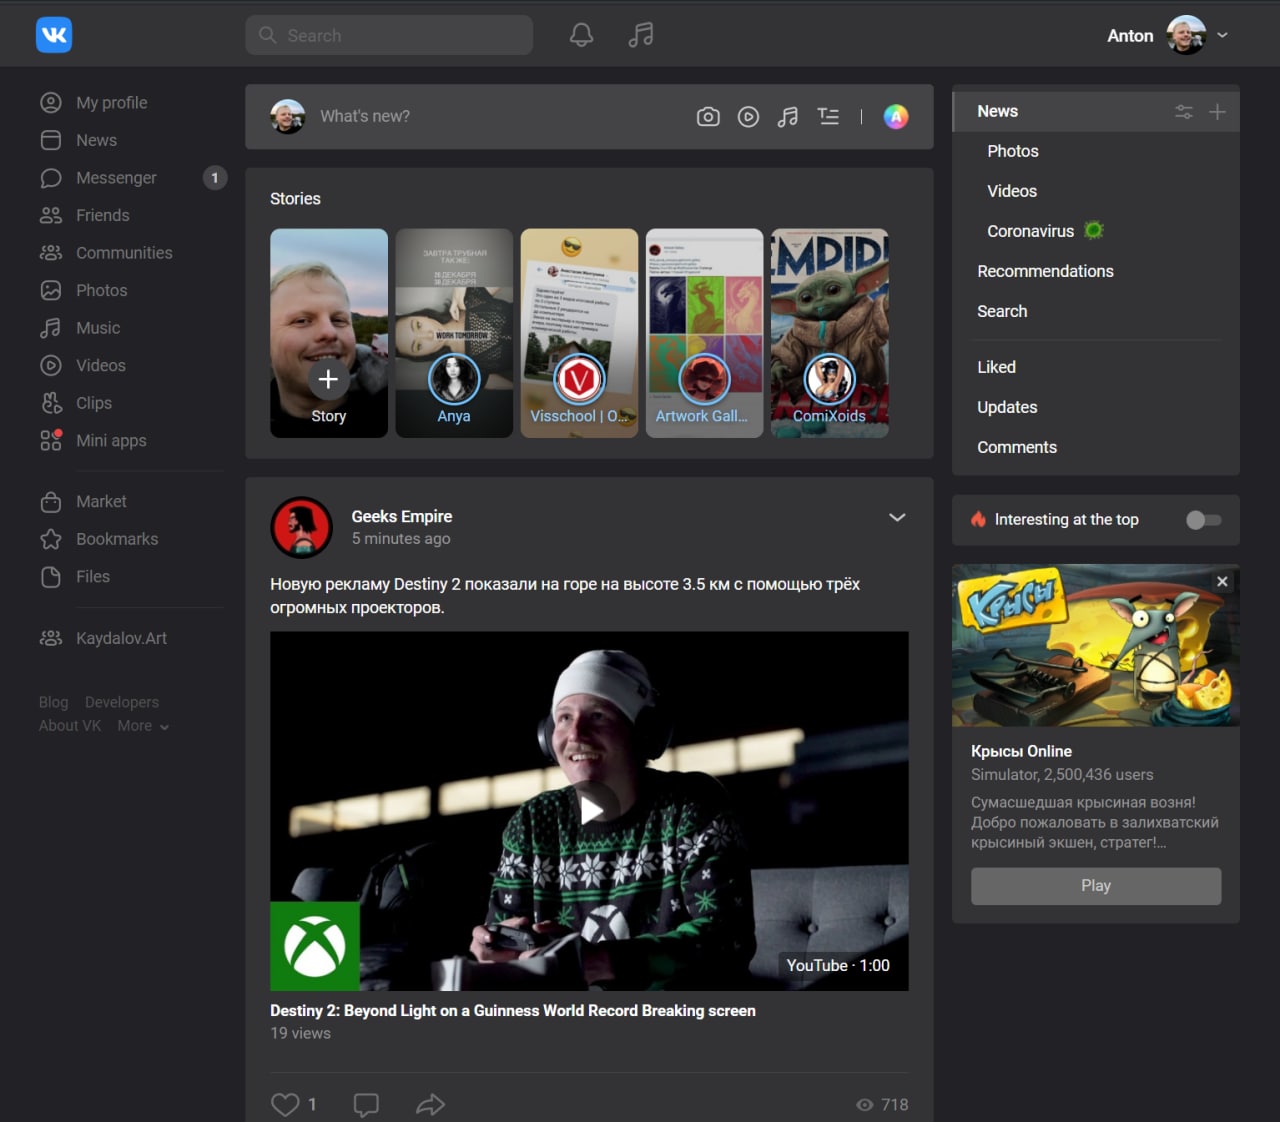The image size is (1280, 1122).
Task: Click the colorful poster background circle
Action: (896, 117)
